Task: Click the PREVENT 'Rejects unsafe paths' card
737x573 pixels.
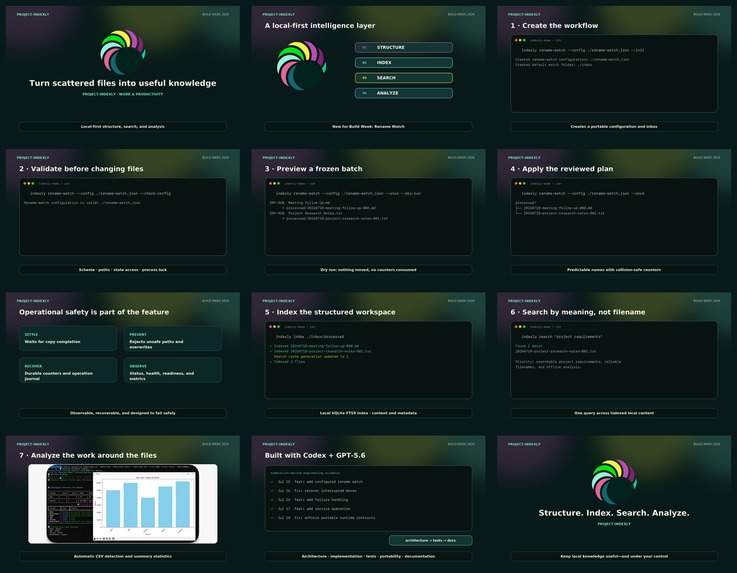Action: pyautogui.click(x=173, y=338)
